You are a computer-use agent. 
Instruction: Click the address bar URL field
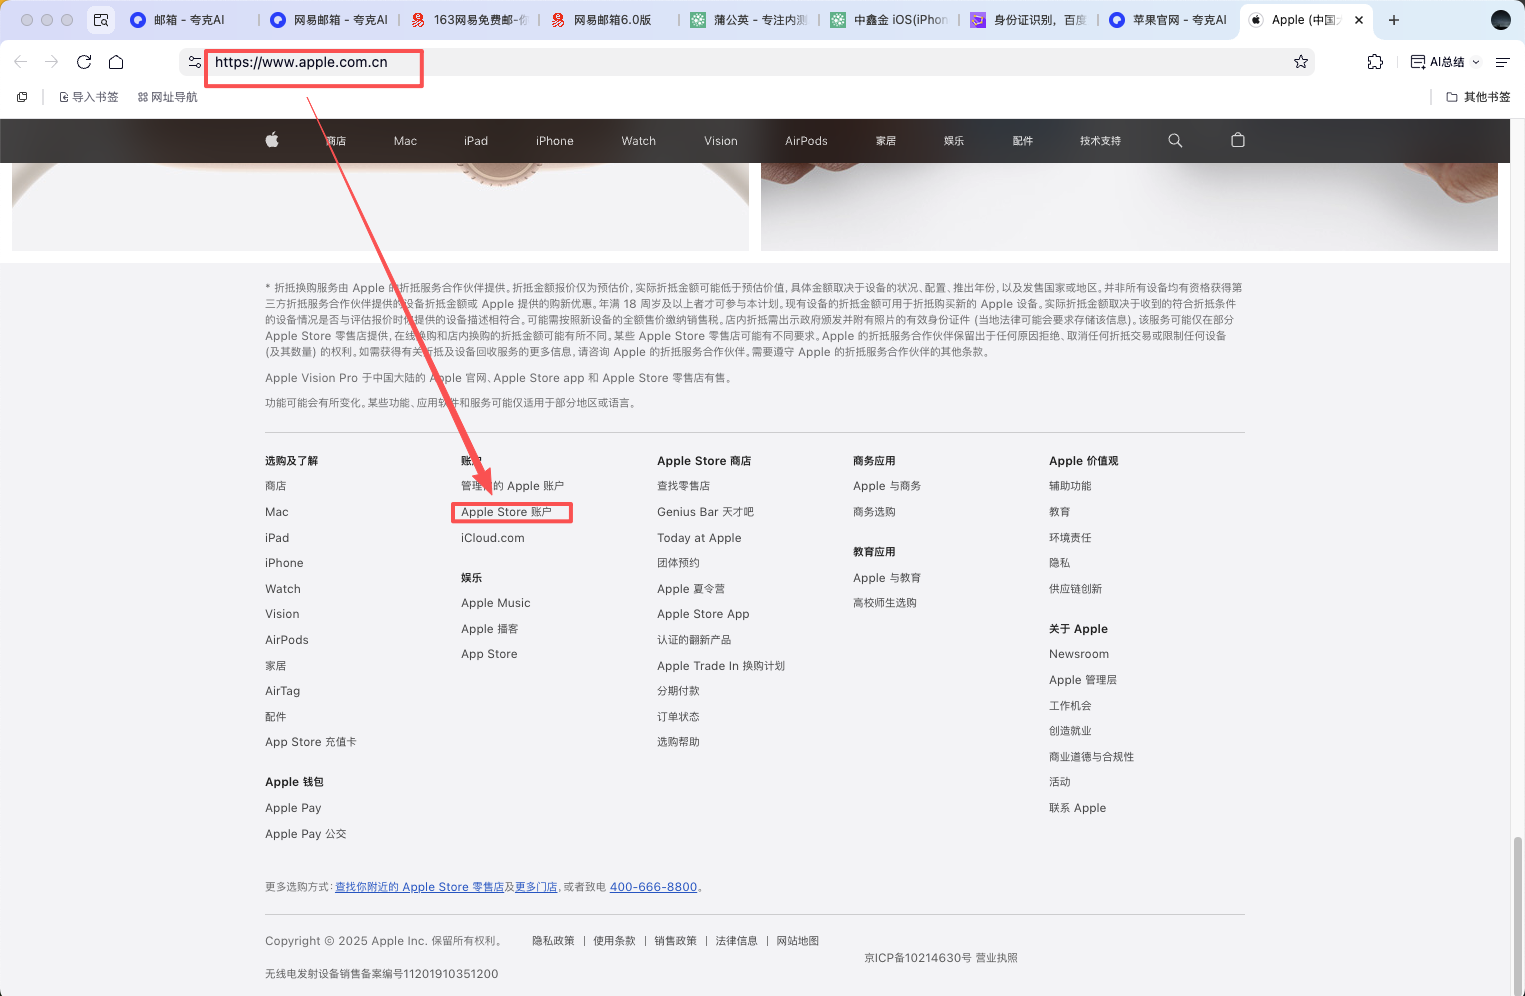(746, 62)
